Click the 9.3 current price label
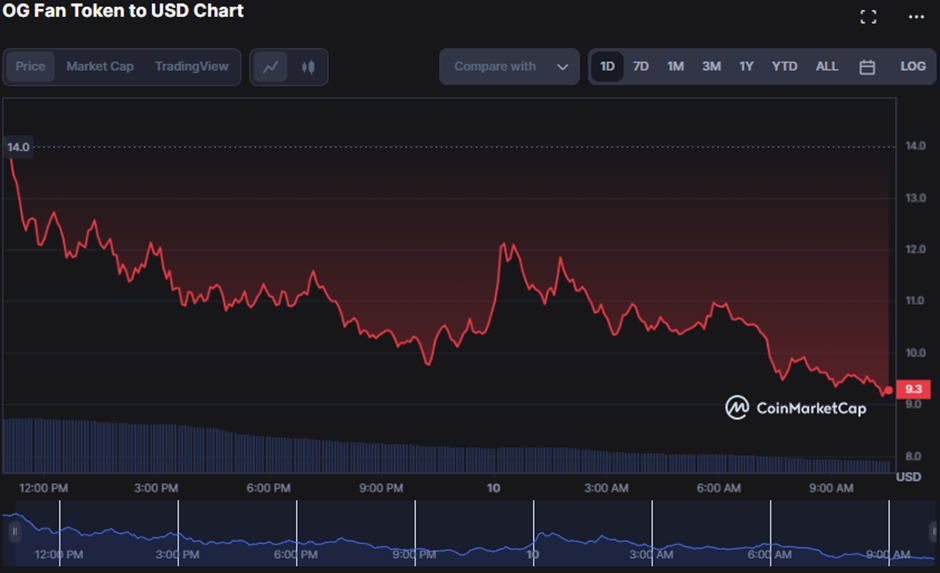Viewport: 940px width, 573px height. (x=913, y=389)
